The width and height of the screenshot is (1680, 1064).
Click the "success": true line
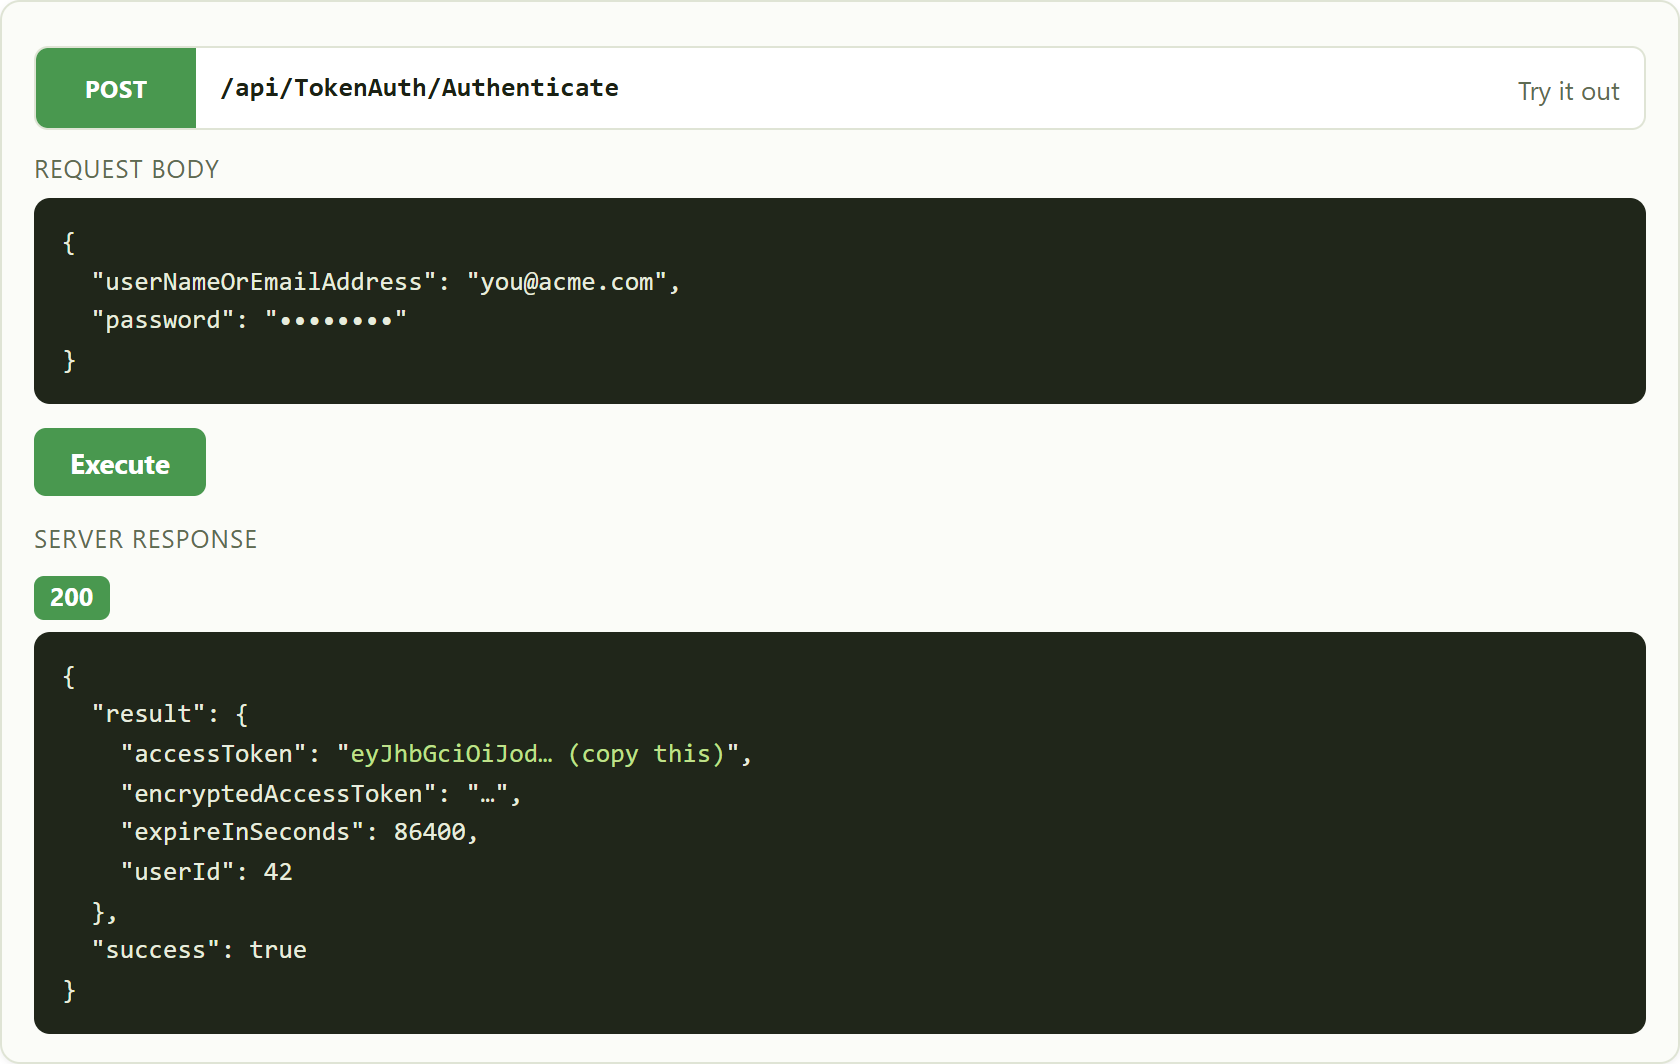pyautogui.click(x=199, y=950)
